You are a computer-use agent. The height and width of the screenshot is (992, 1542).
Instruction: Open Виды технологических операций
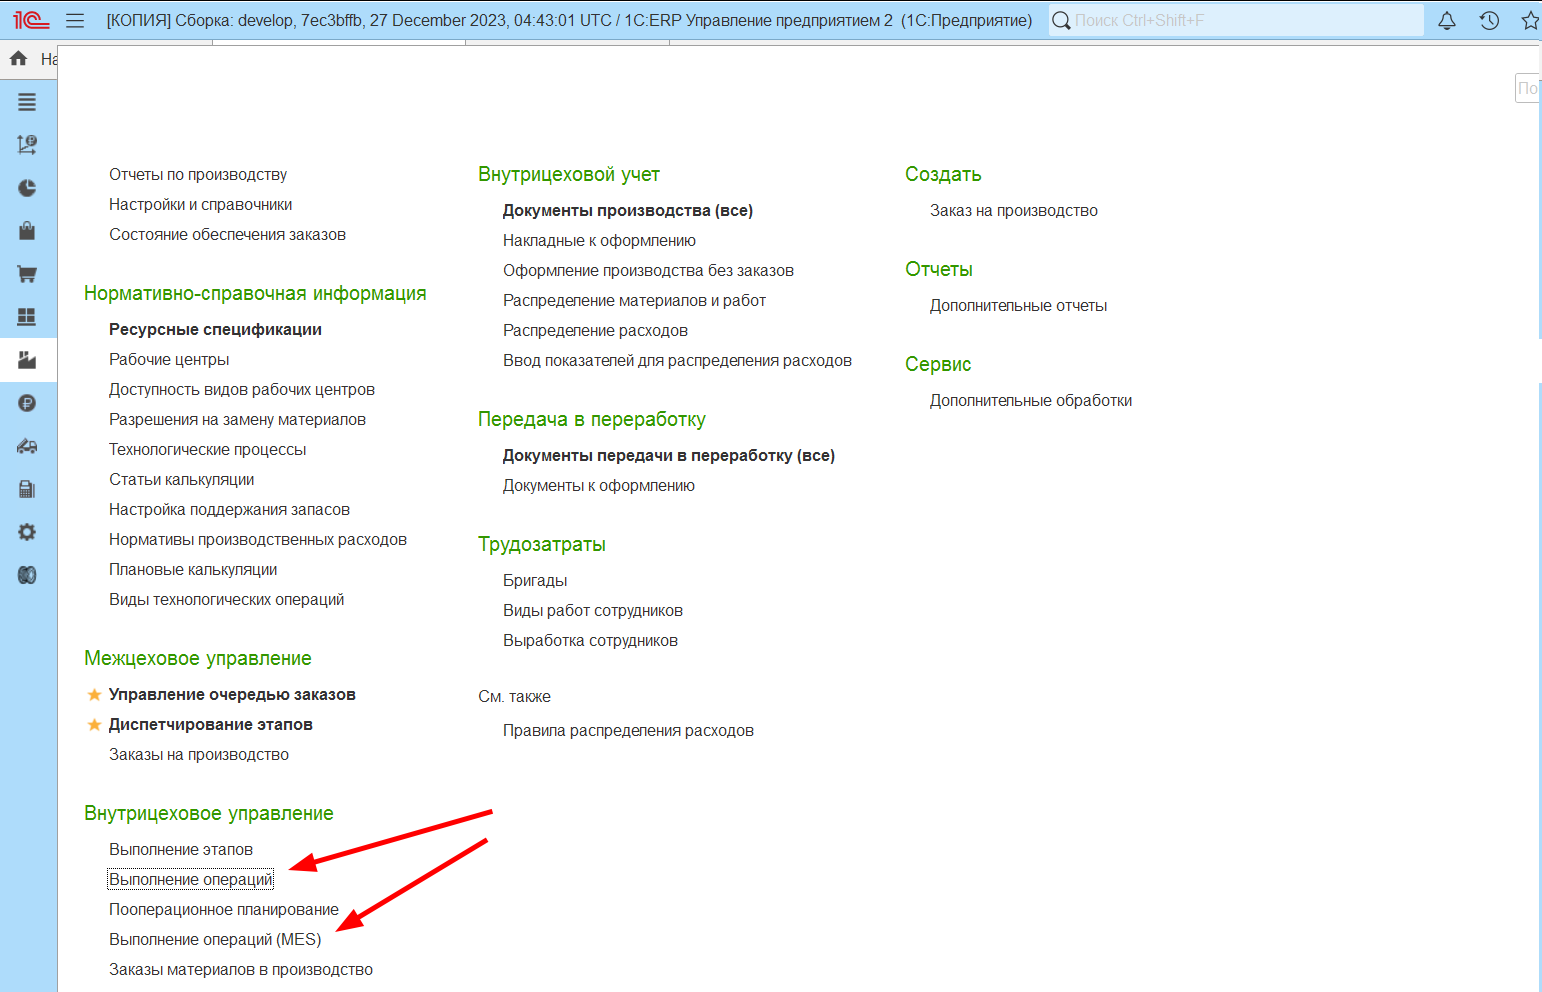click(x=226, y=599)
